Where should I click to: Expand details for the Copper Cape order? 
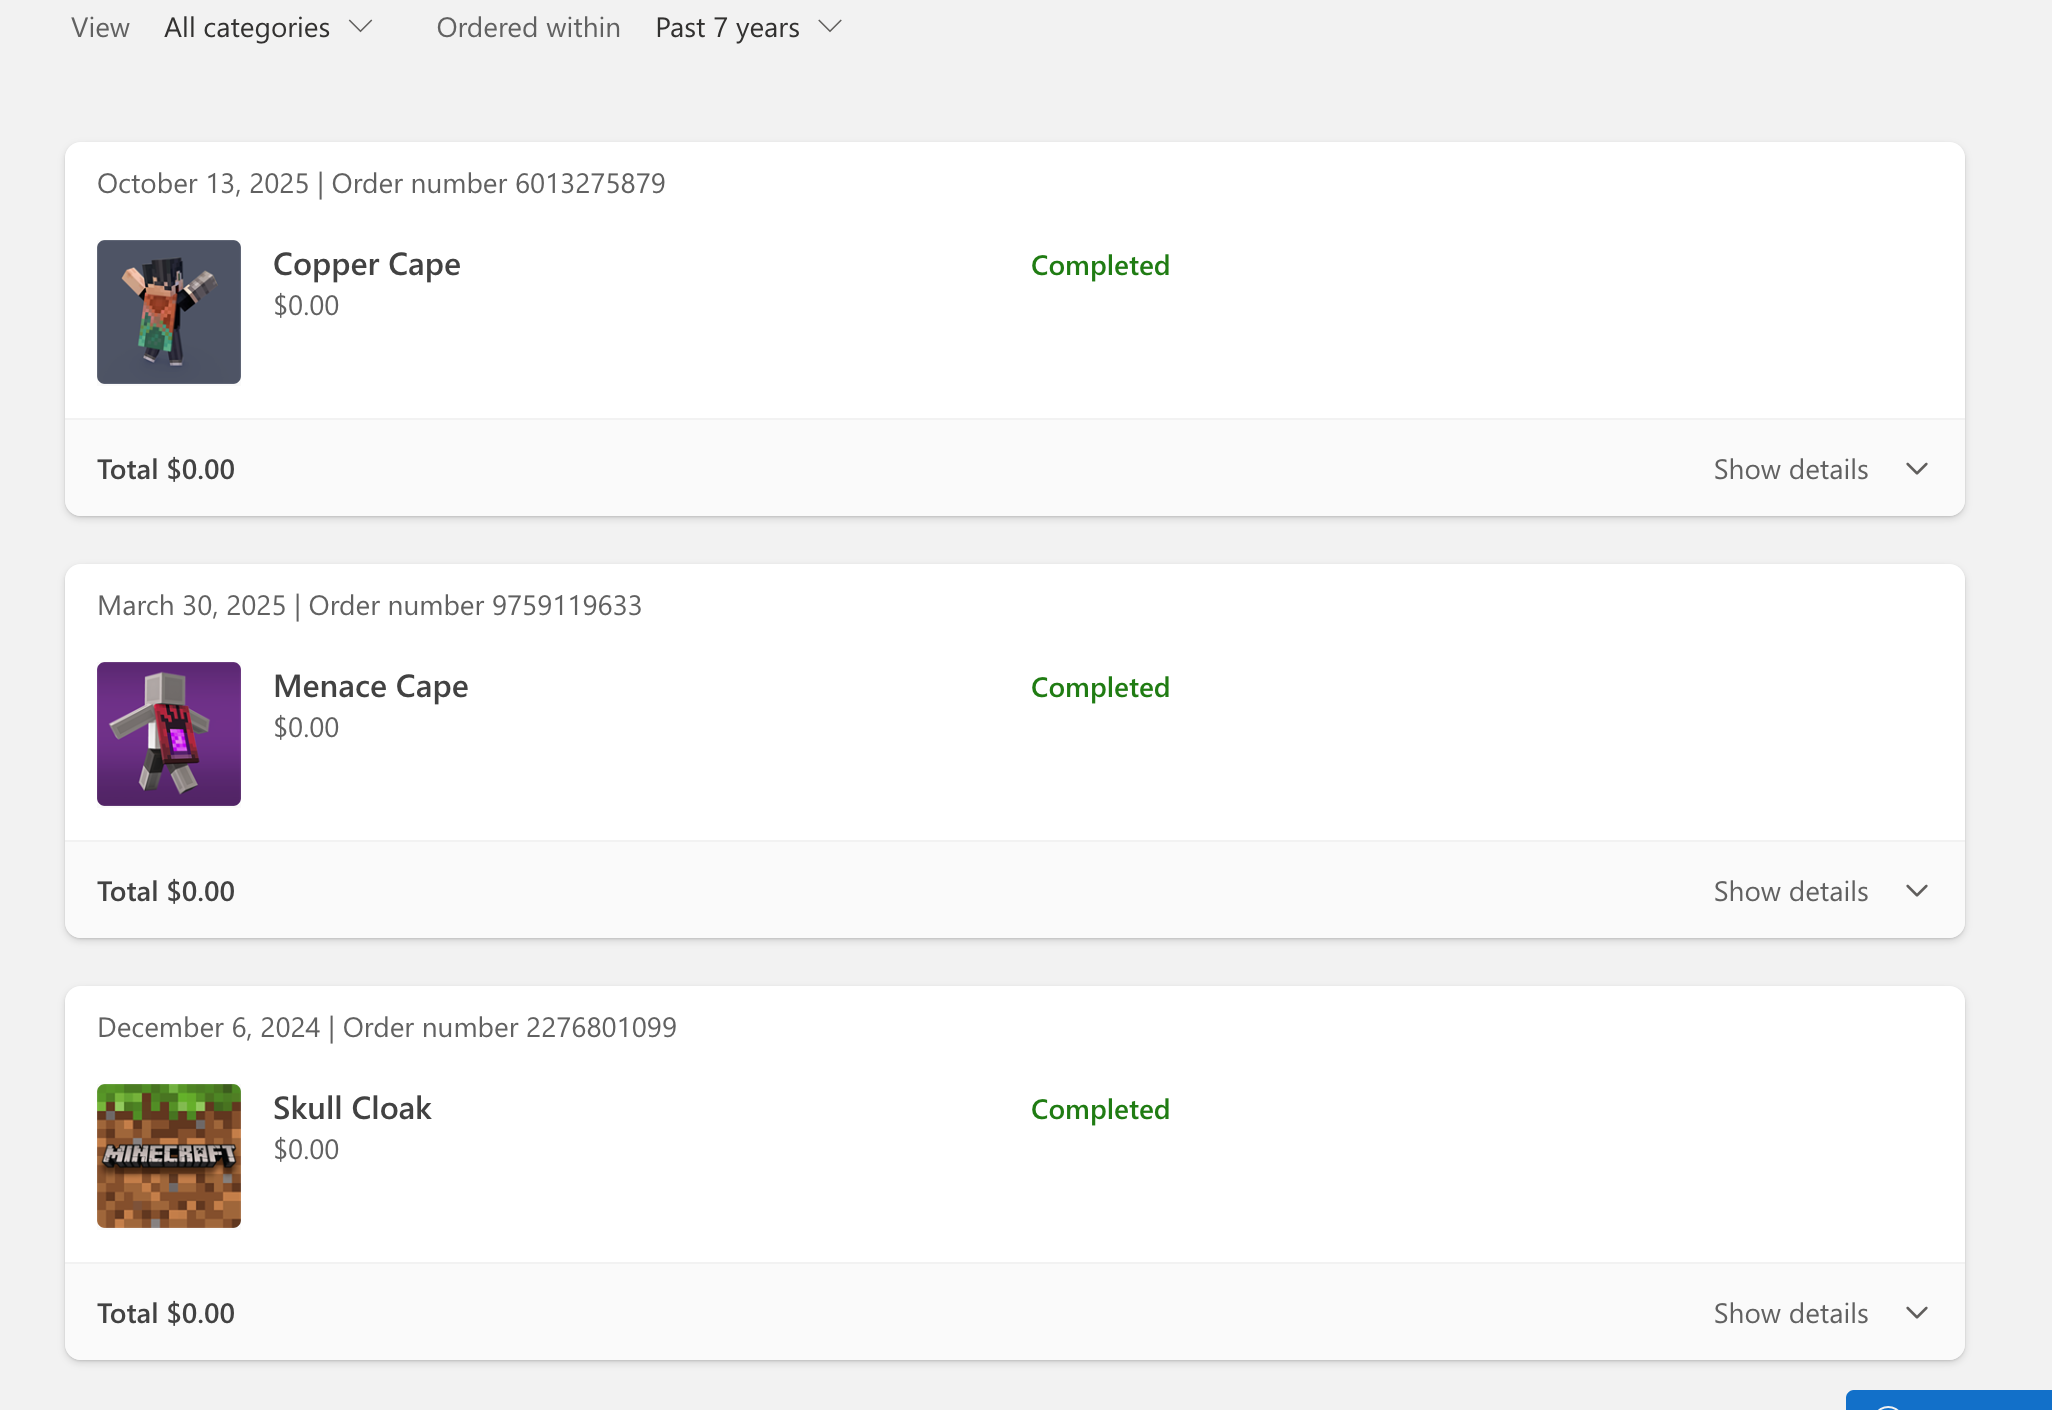pos(1790,468)
